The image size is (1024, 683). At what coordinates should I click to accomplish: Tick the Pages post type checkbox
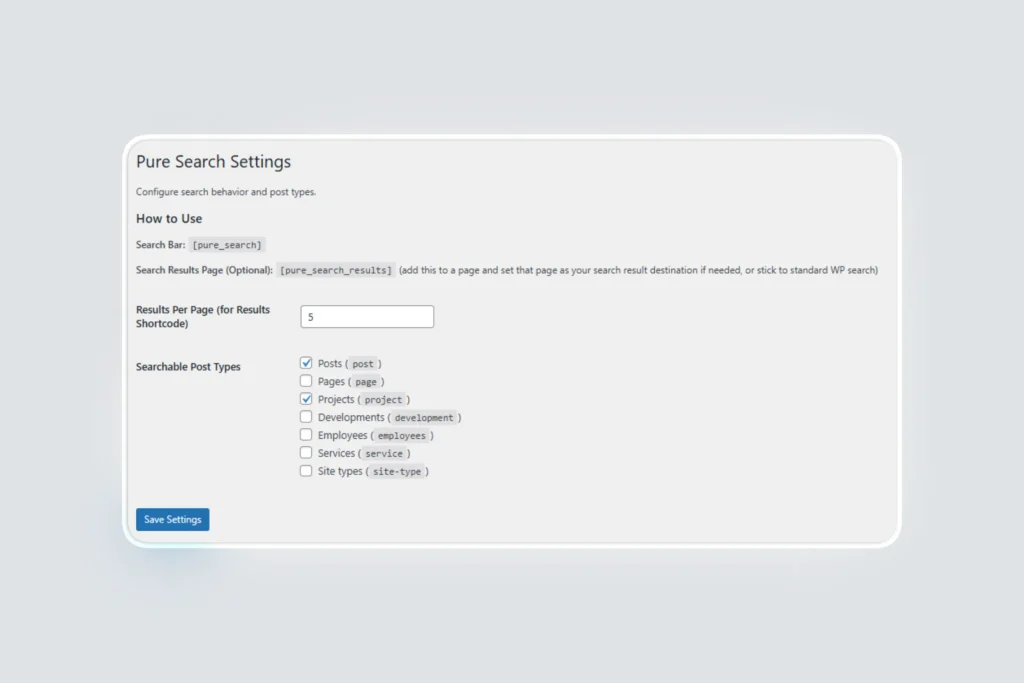[x=306, y=381]
